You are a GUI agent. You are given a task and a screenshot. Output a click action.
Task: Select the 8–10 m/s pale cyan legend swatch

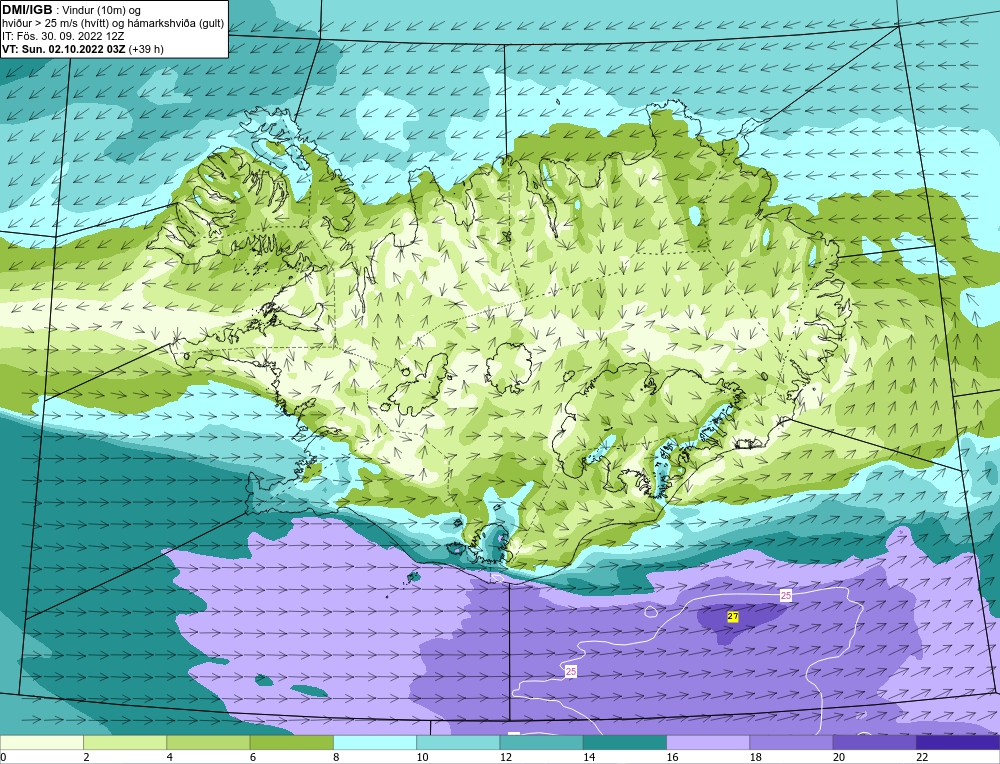(375, 743)
